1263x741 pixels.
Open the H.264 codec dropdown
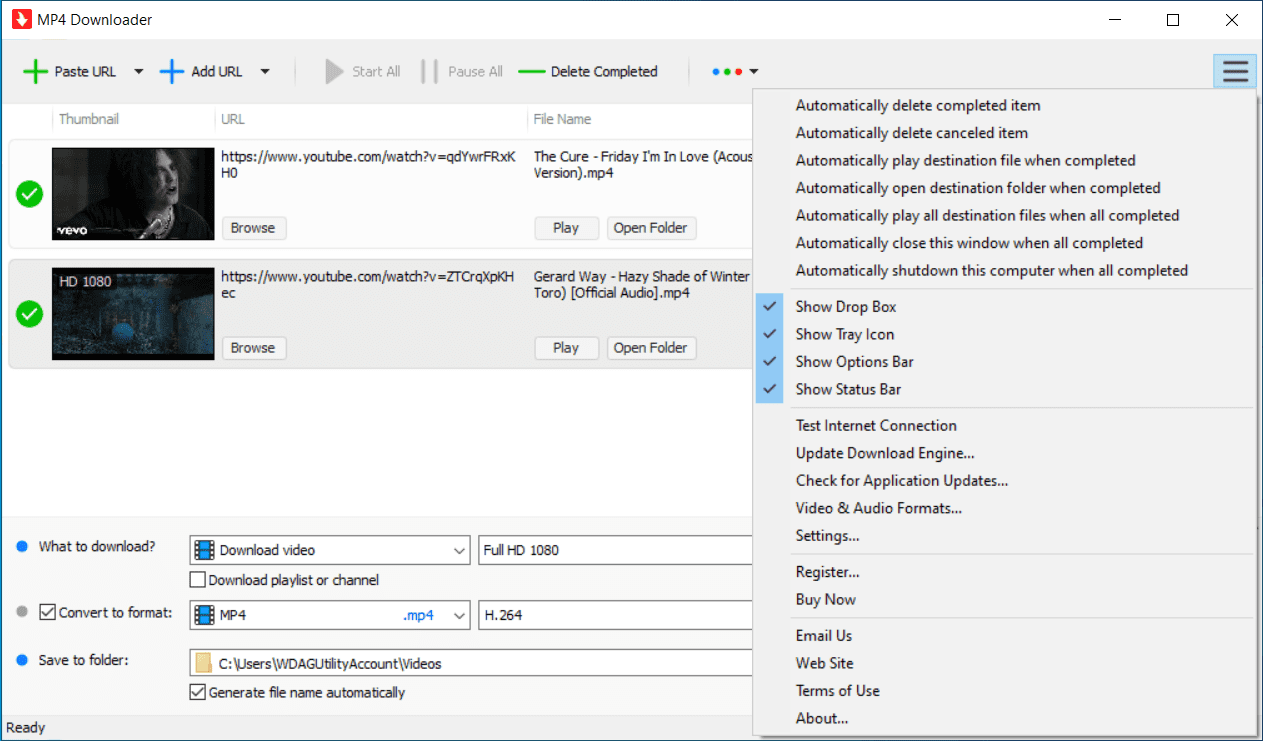(615, 615)
